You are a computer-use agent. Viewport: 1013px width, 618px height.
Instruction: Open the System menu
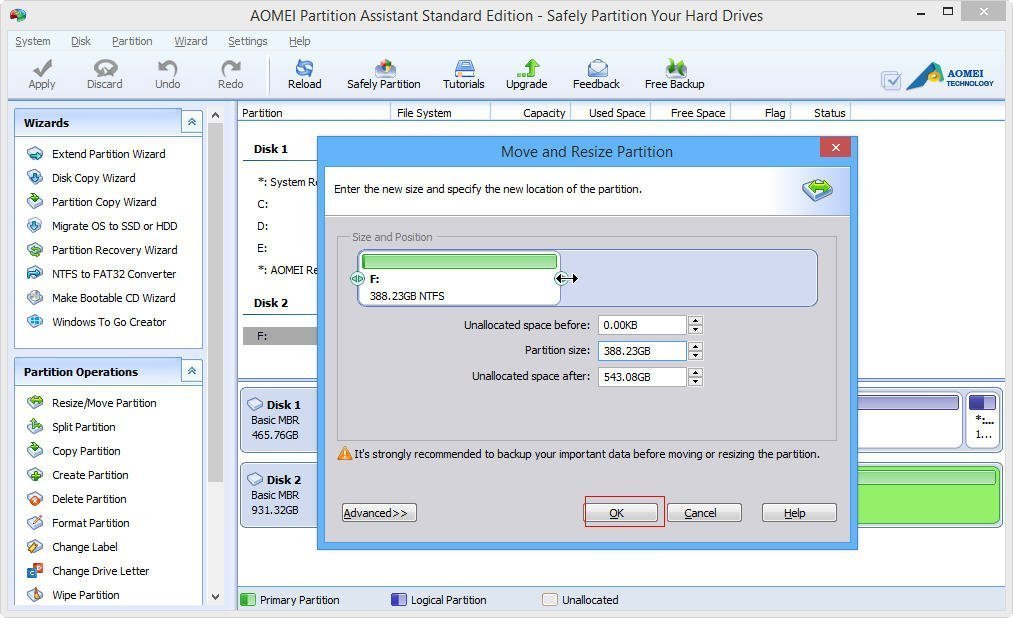pyautogui.click(x=33, y=41)
